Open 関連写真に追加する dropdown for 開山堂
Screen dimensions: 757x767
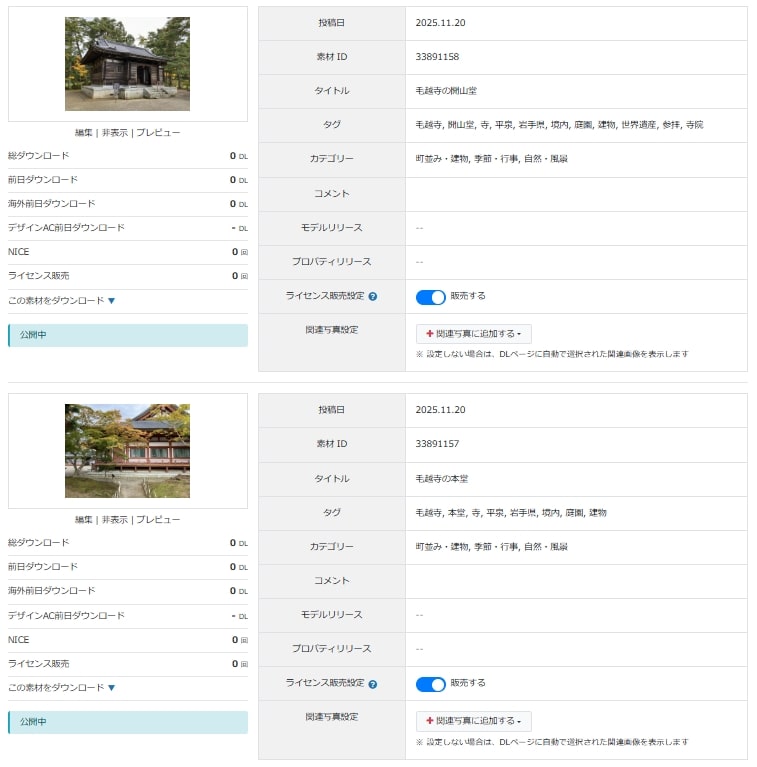[474, 334]
